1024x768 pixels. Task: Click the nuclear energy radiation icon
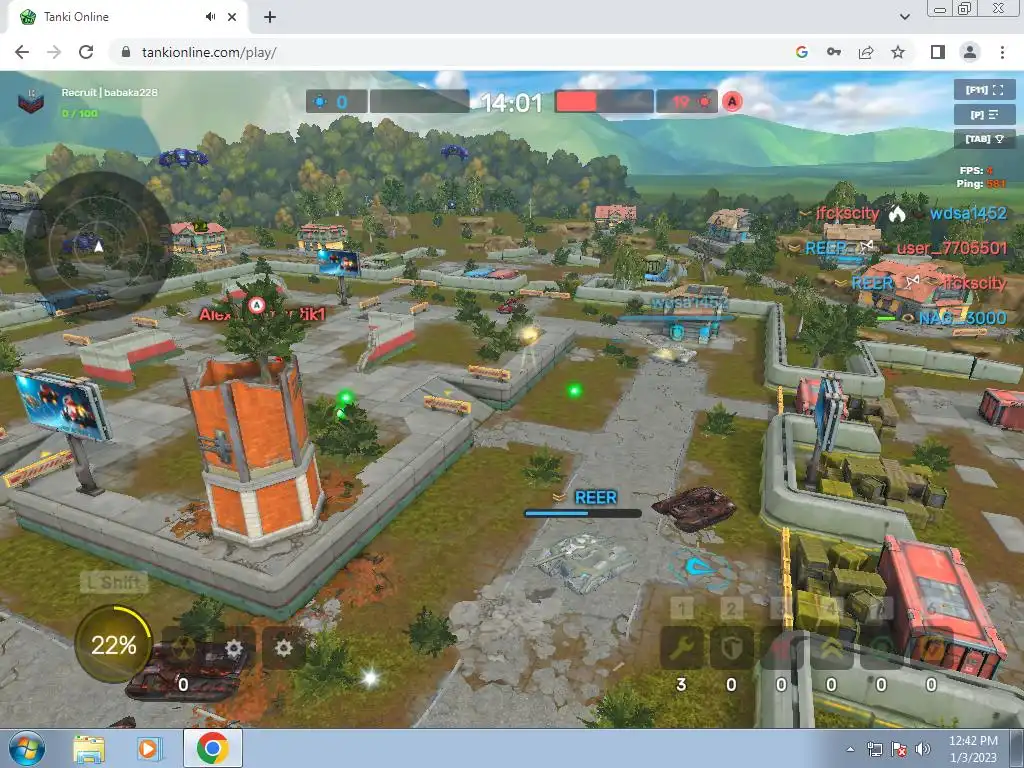[x=184, y=648]
